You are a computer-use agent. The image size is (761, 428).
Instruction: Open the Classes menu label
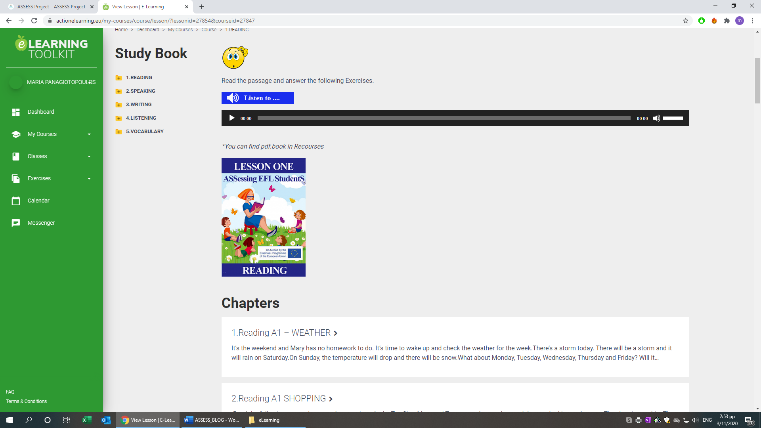(37, 156)
